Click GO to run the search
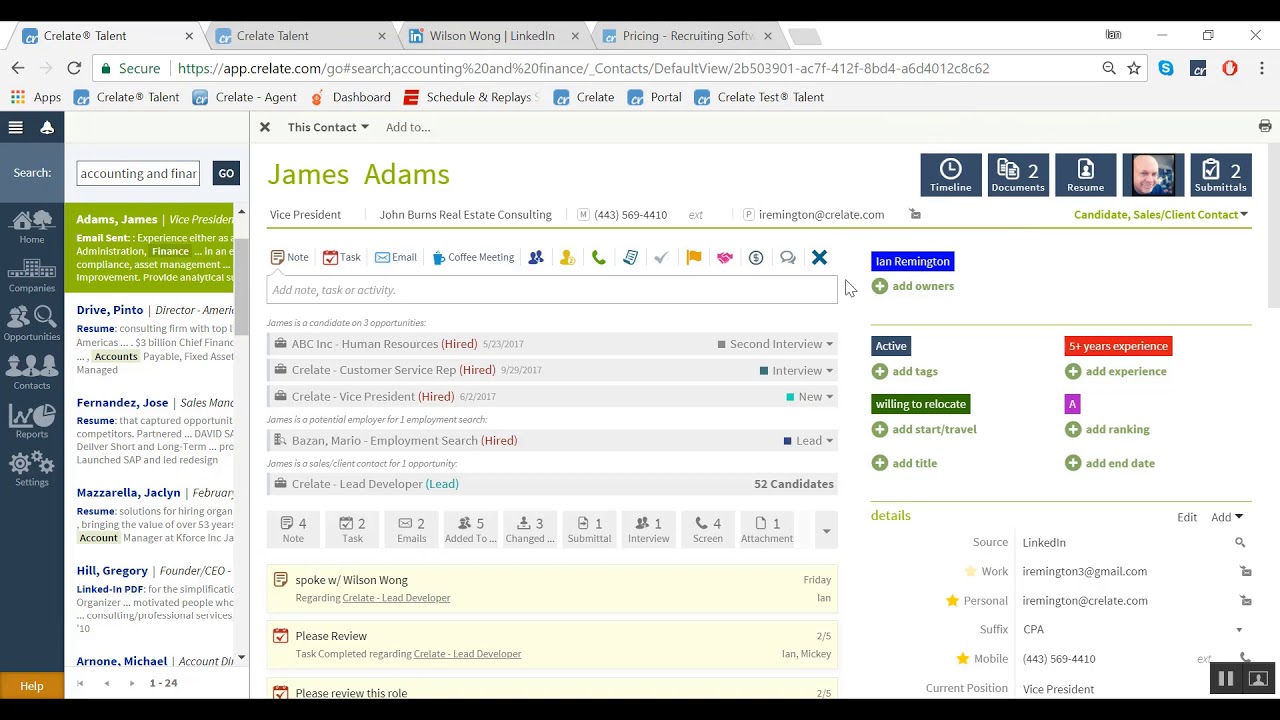 pos(226,173)
